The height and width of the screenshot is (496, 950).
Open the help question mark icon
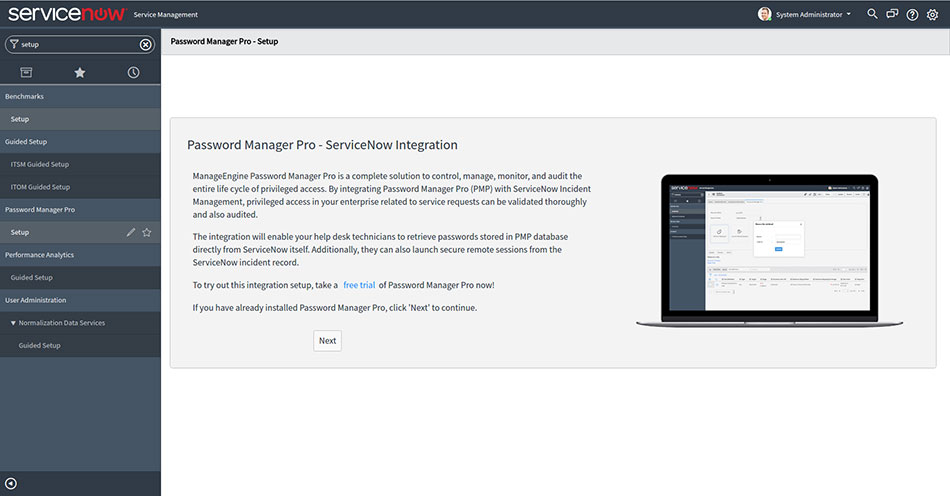912,15
